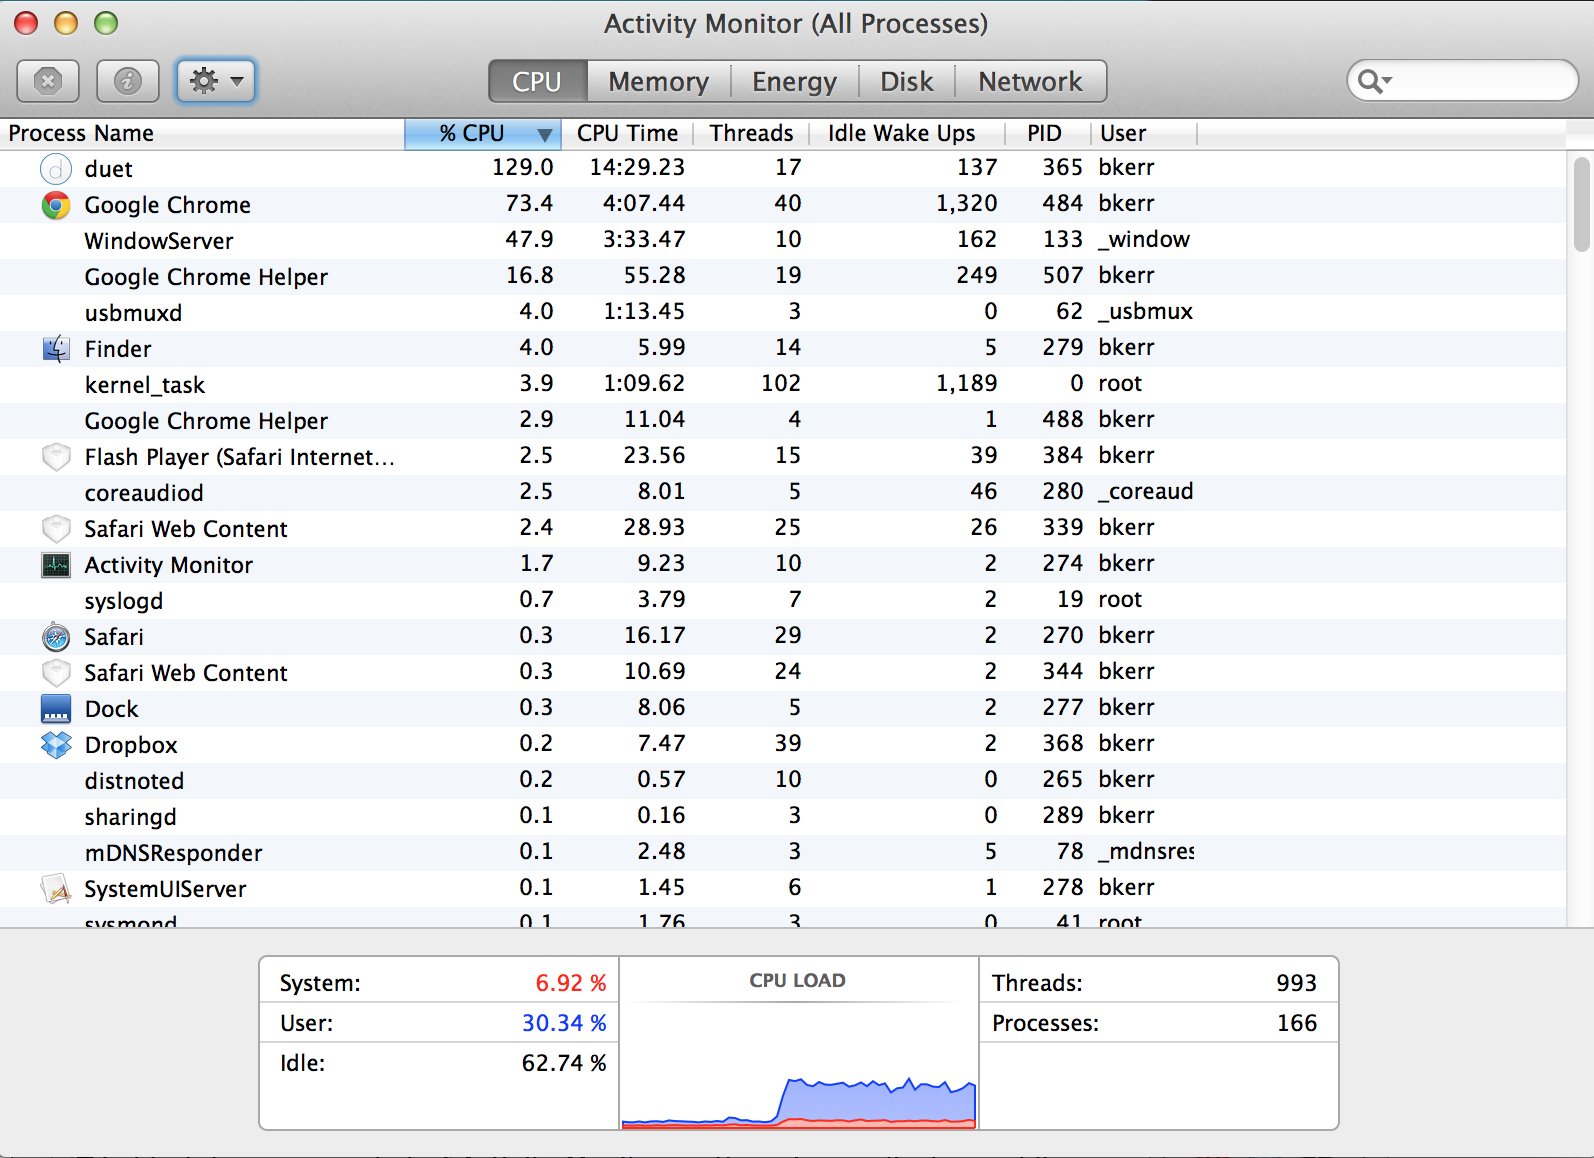Select the mDNSResponder process row
The width and height of the screenshot is (1594, 1158).
783,853
